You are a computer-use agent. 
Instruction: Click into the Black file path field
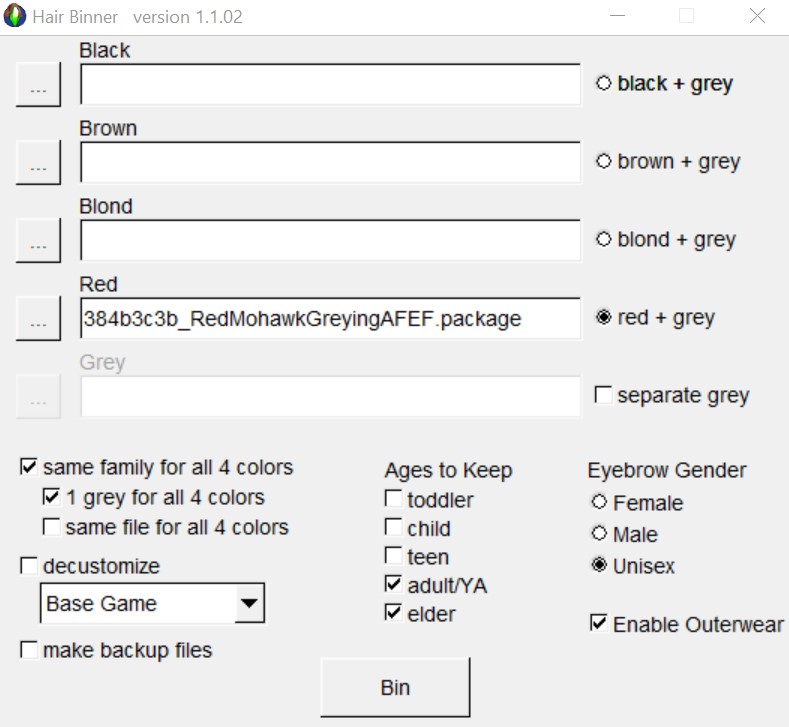(330, 84)
